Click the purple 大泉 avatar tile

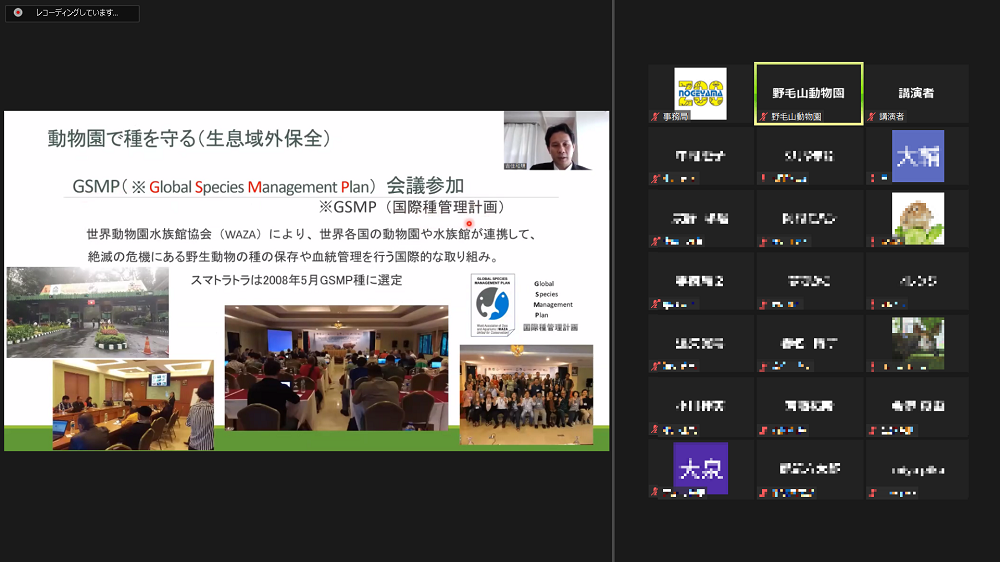pyautogui.click(x=700, y=468)
